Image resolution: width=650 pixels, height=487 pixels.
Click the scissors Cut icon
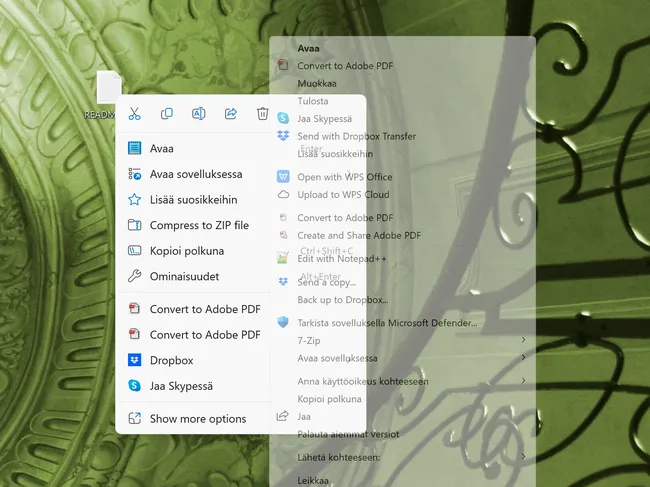pyautogui.click(x=134, y=113)
